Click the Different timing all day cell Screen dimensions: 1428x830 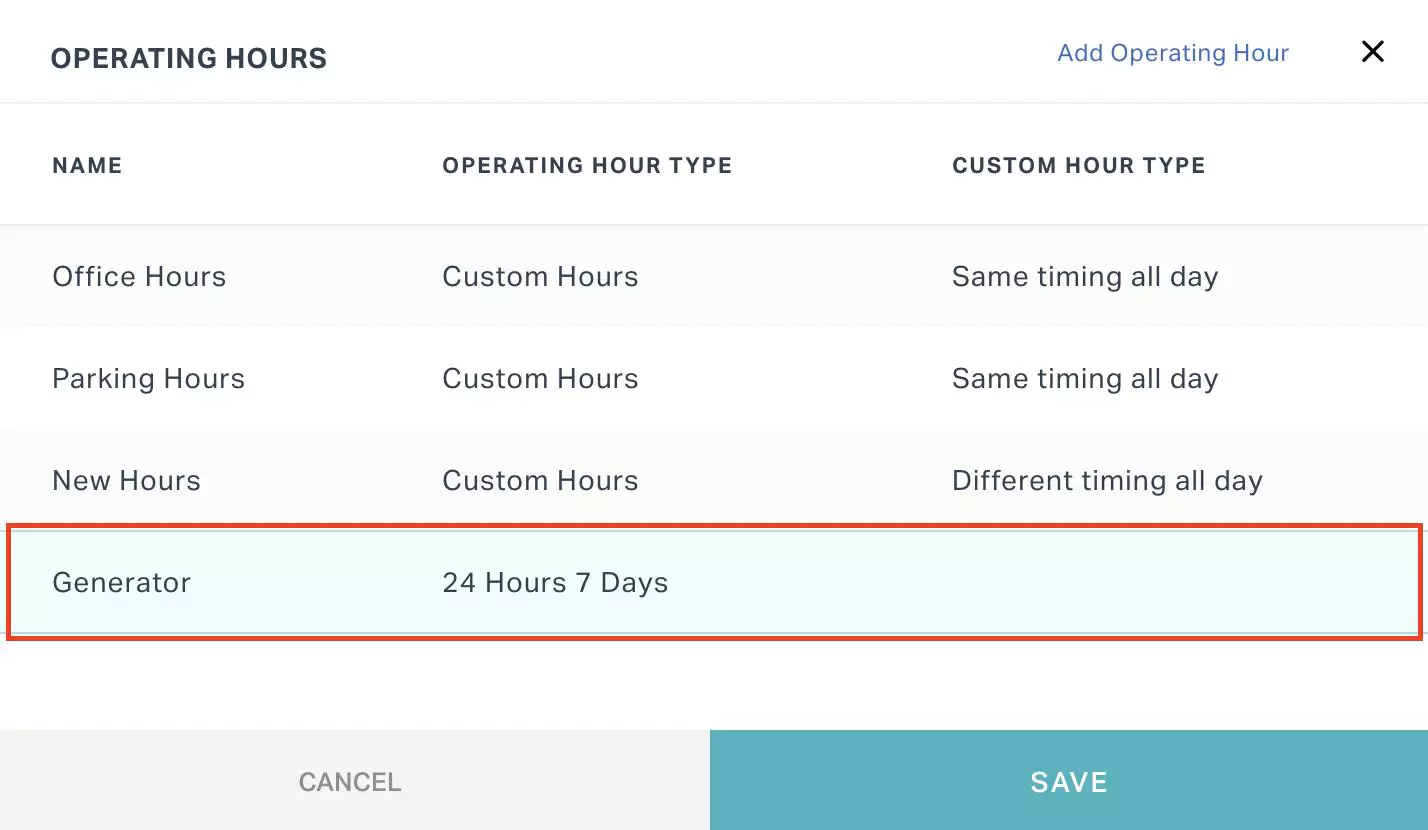click(1107, 481)
